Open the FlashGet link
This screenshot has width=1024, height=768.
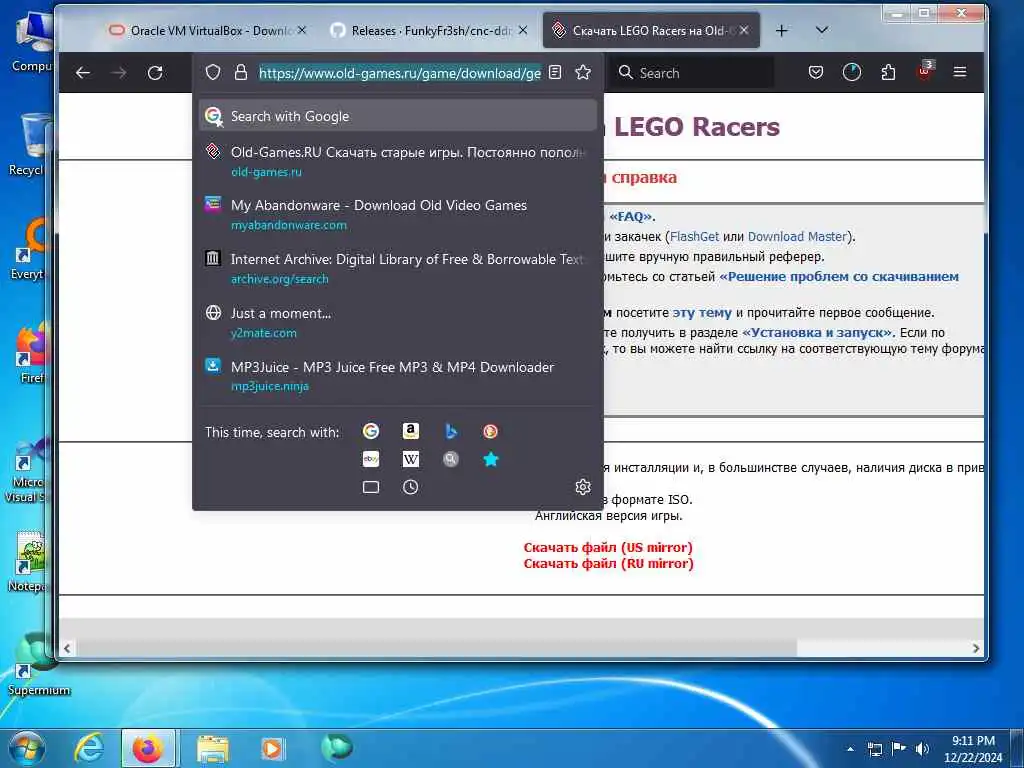(x=694, y=236)
